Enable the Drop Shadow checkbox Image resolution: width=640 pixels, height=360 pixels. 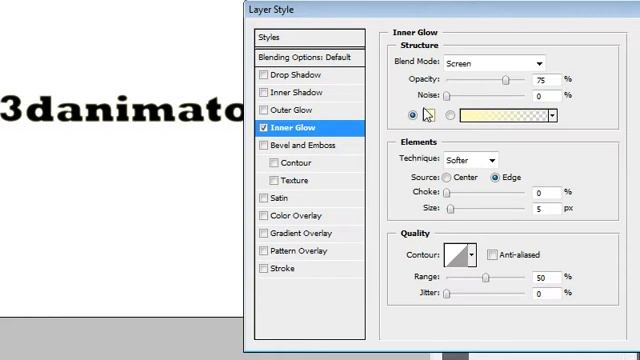tap(263, 75)
